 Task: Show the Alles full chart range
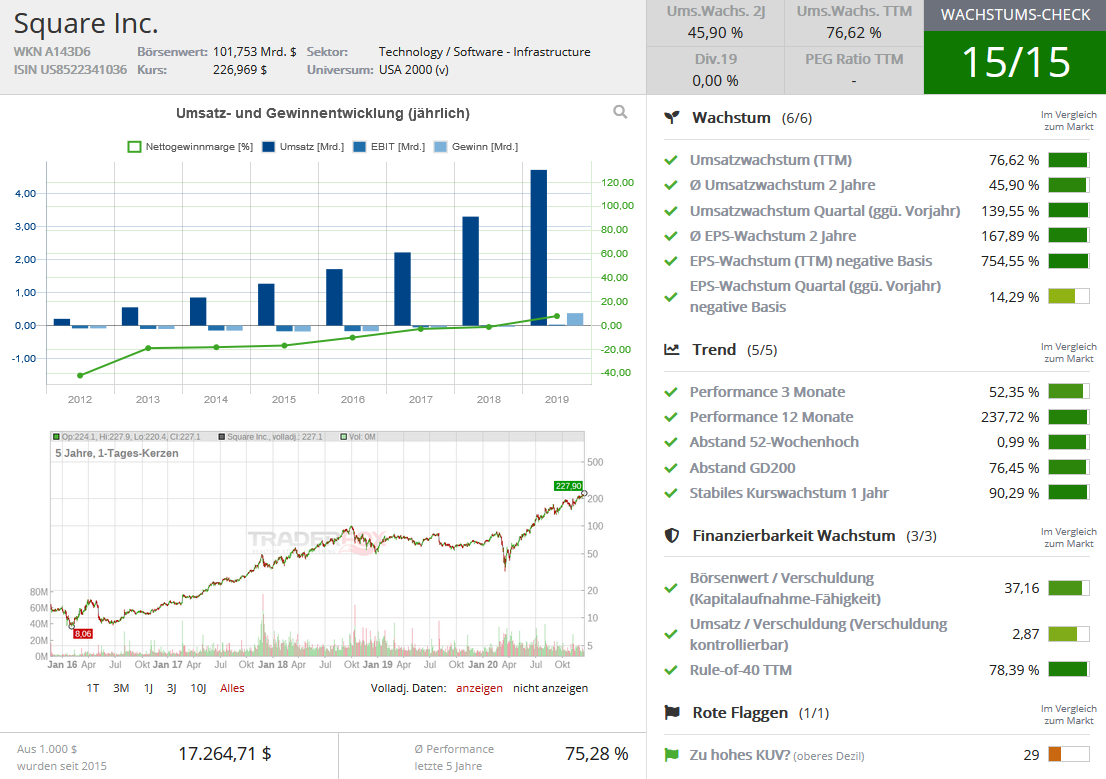[232, 688]
